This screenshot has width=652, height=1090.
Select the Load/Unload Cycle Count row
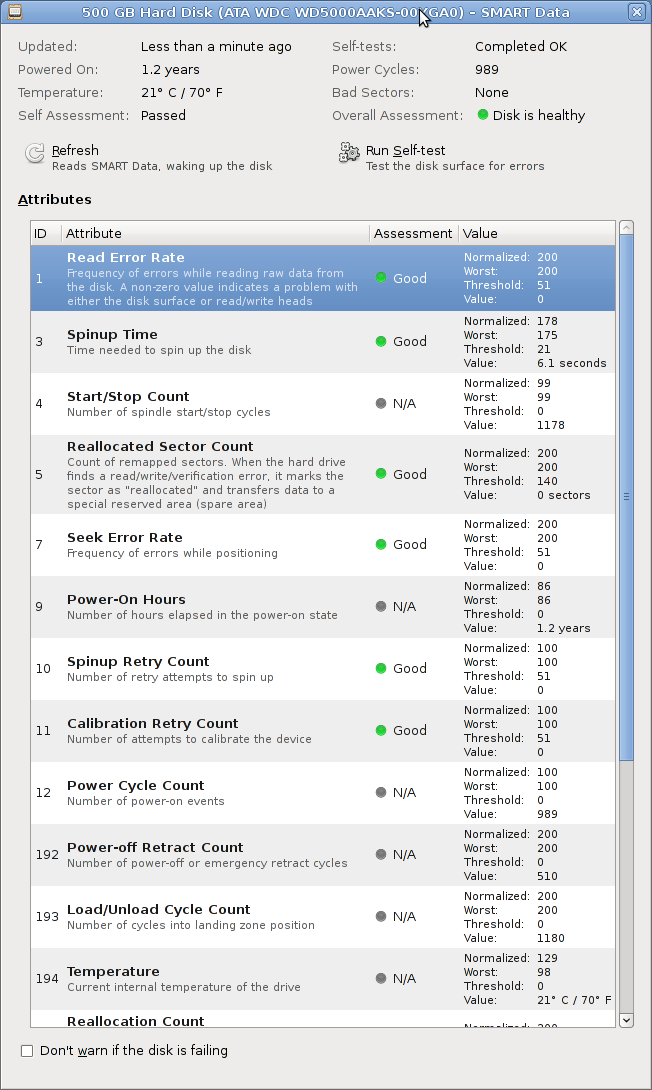pos(323,916)
